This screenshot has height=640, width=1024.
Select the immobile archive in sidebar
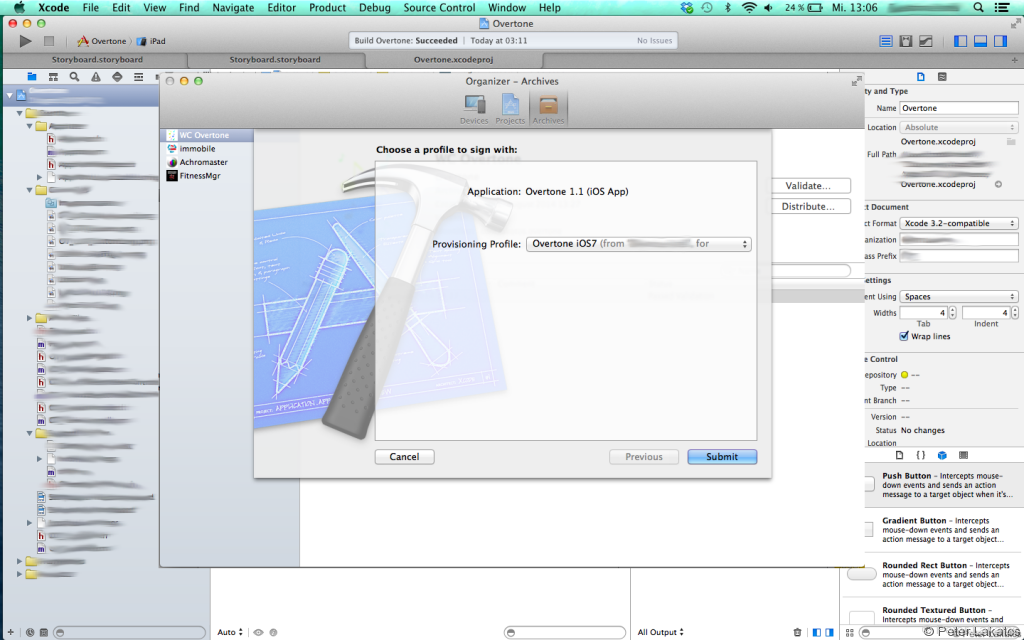pyautogui.click(x=206, y=149)
